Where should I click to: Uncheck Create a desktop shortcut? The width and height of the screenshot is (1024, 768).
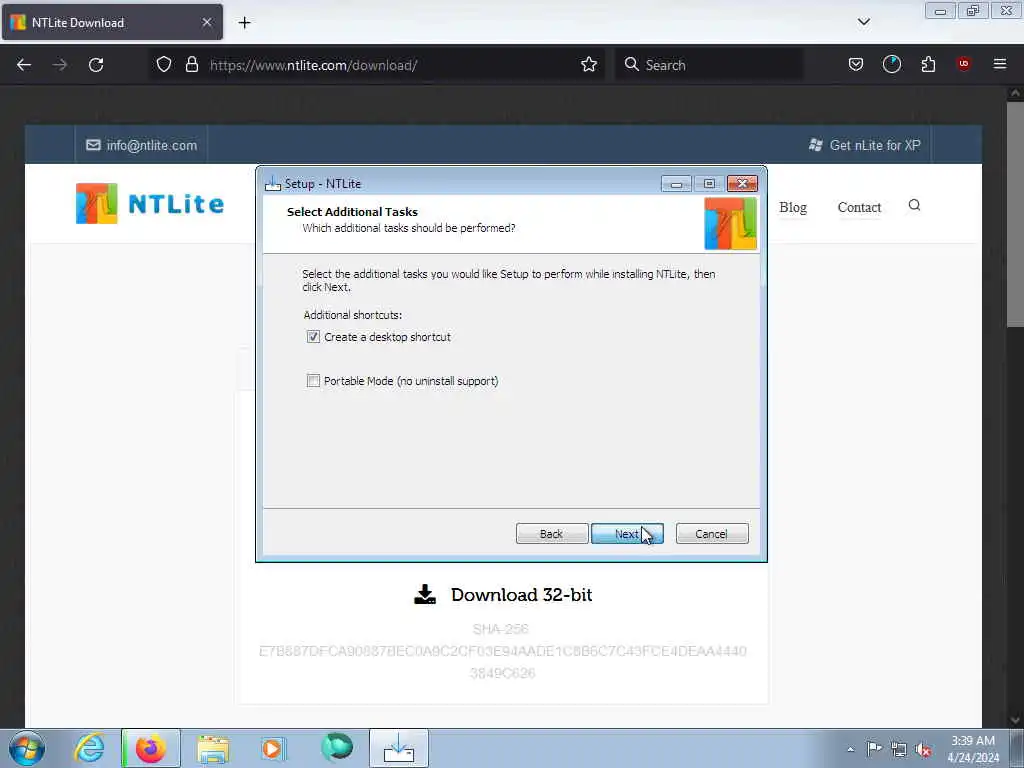coord(313,337)
